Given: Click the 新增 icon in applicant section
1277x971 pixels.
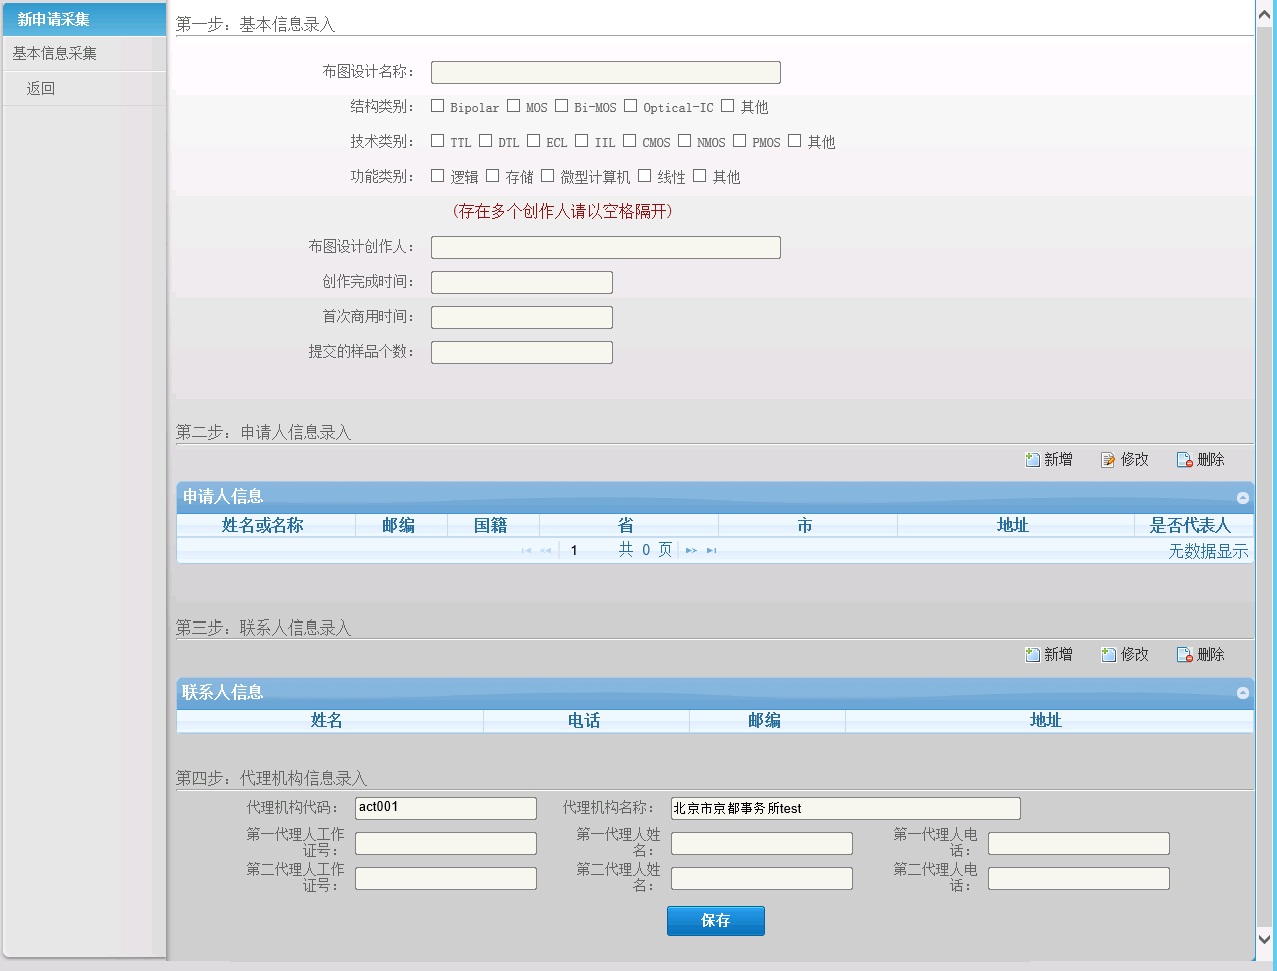Looking at the screenshot, I should pos(1033,460).
